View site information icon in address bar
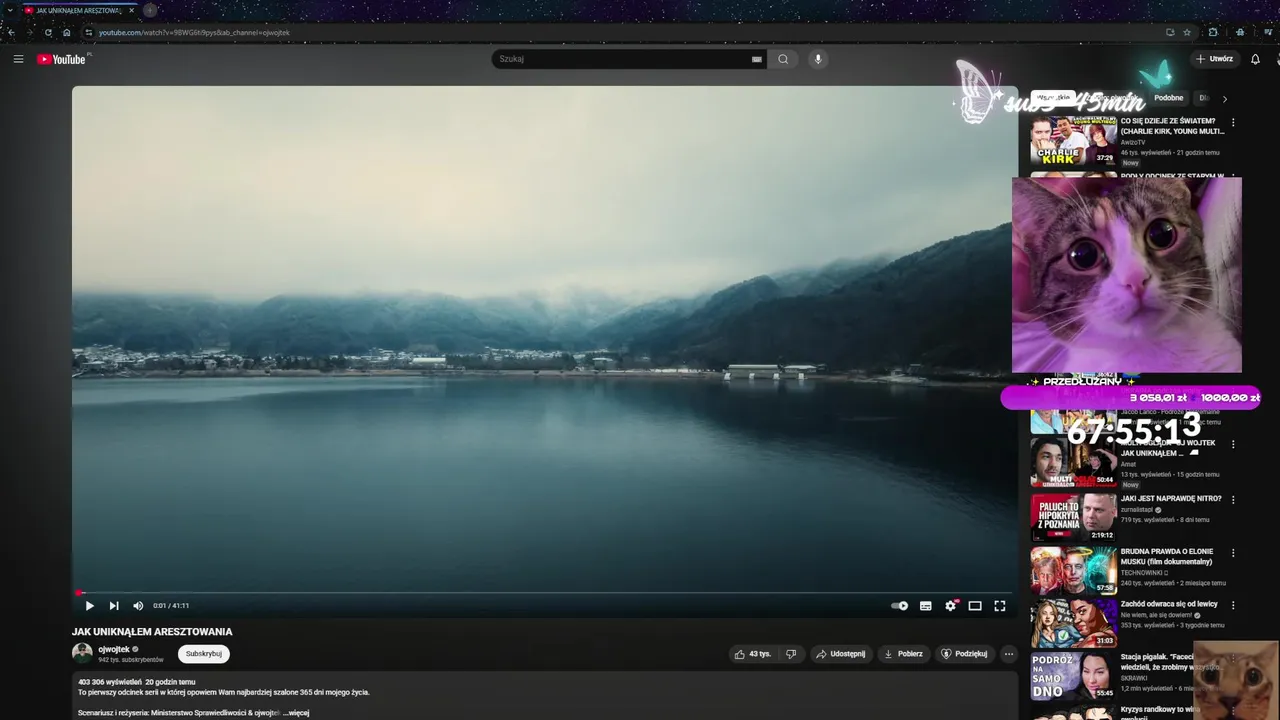 [88, 32]
